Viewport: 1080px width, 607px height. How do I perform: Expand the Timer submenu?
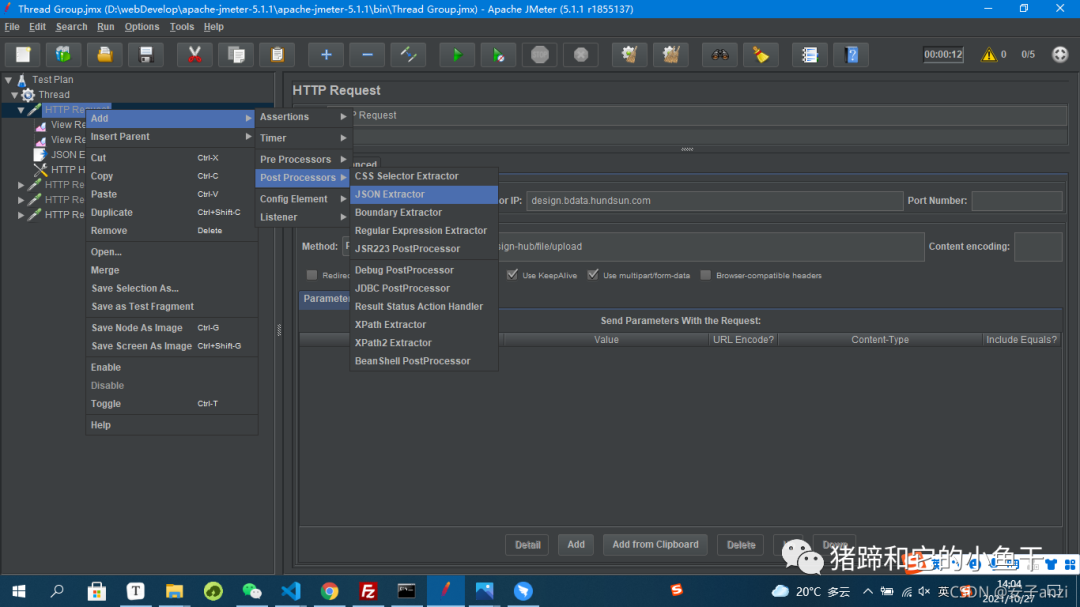[x=303, y=138]
